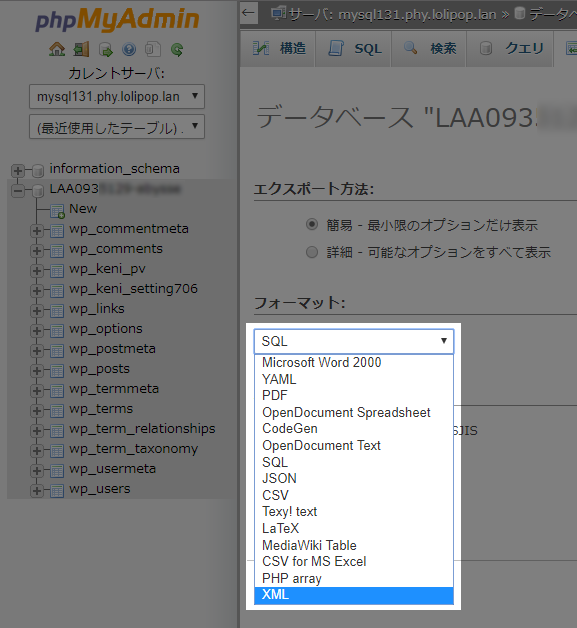
Task: Open the wp_users table link
Action: pyautogui.click(x=100, y=489)
